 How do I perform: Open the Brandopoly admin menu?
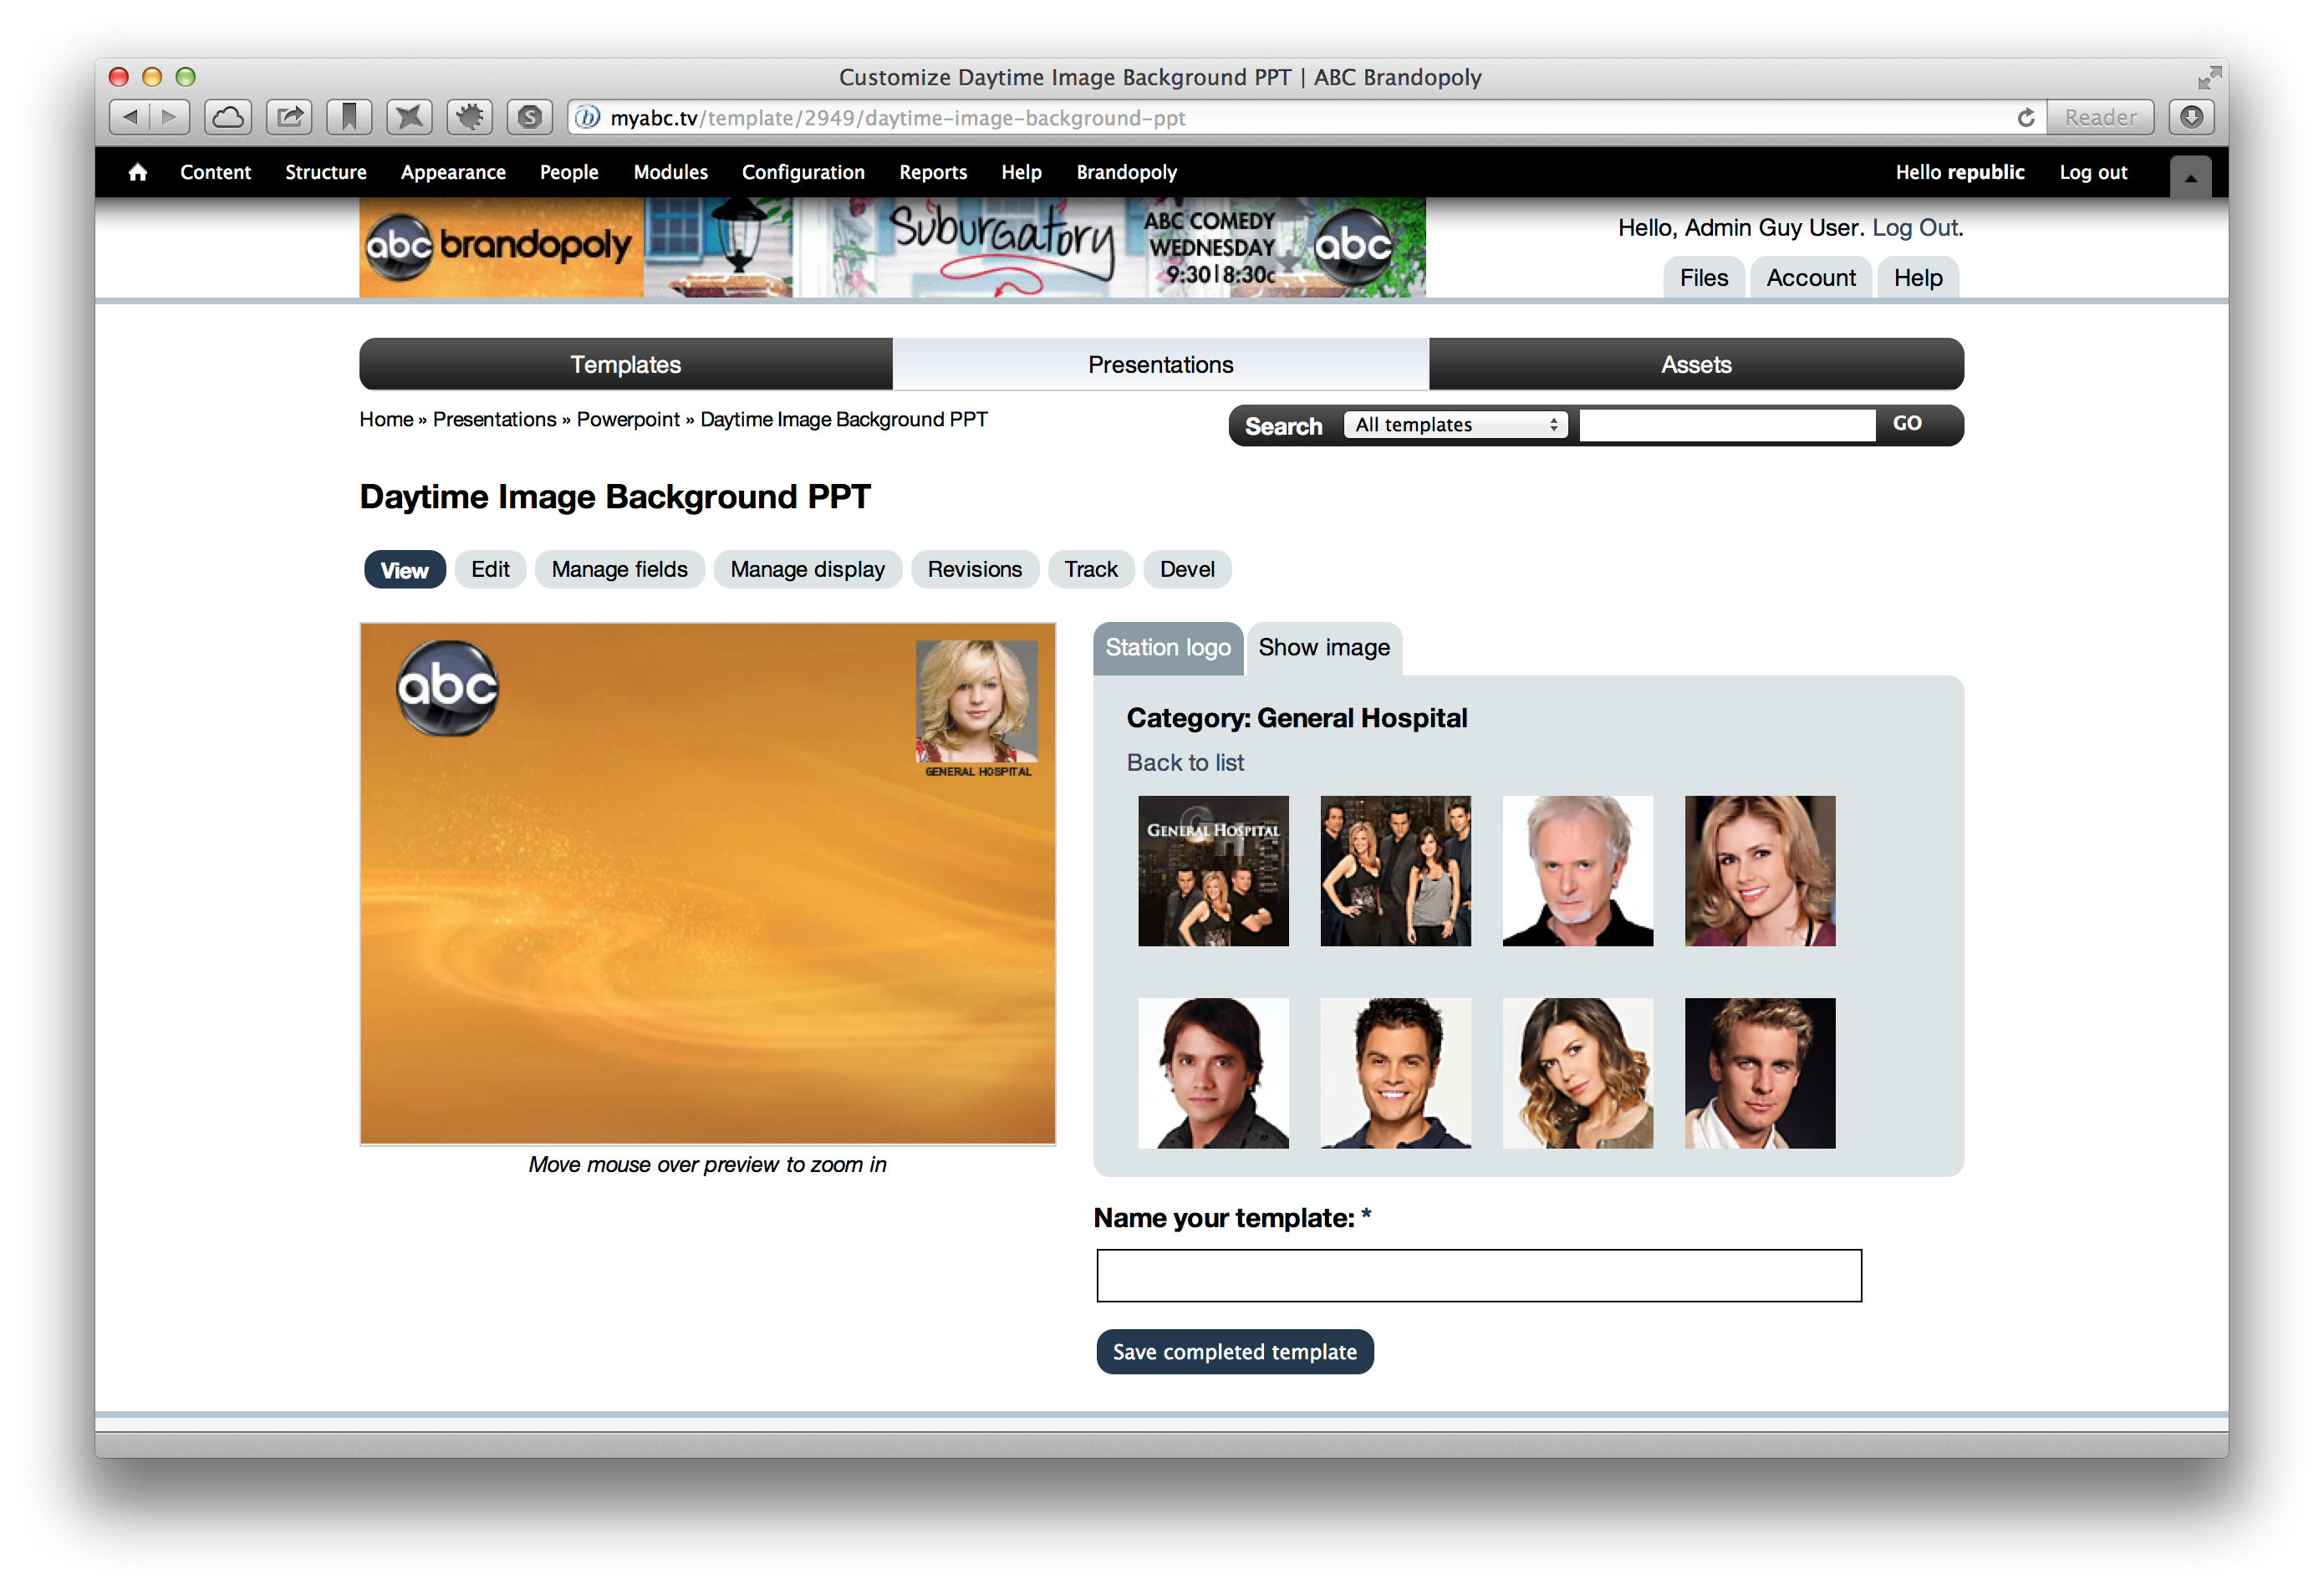pyautogui.click(x=1127, y=172)
